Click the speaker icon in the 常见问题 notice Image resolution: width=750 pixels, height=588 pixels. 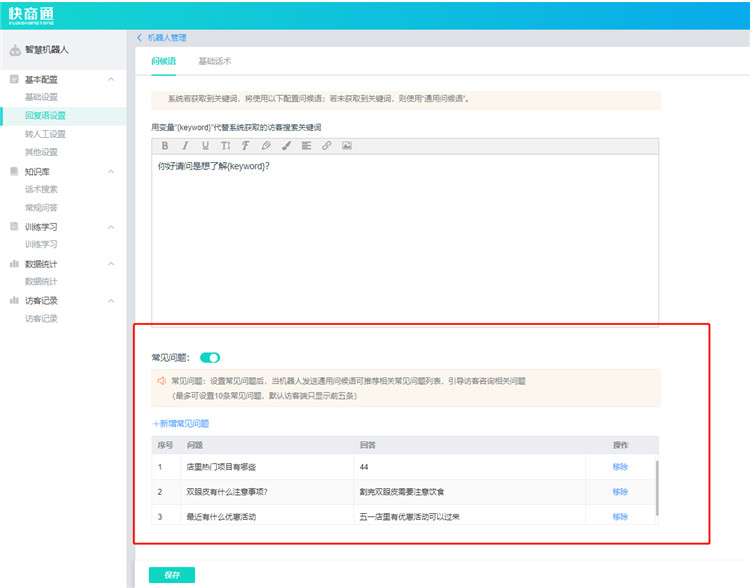[x=162, y=381]
